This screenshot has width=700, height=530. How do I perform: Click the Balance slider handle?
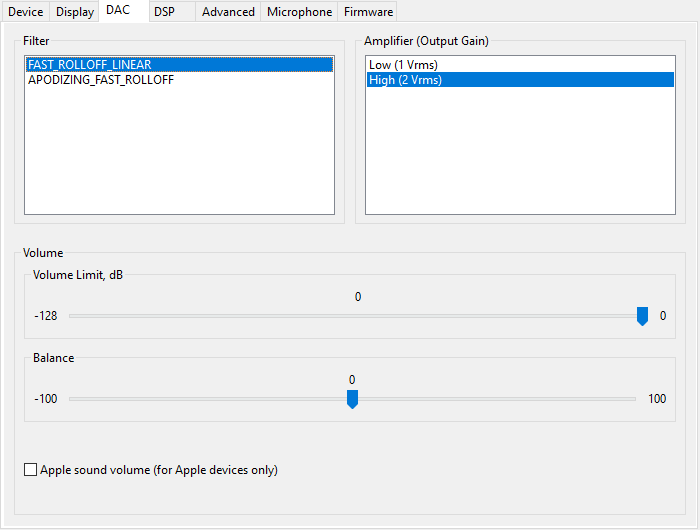[352, 399]
